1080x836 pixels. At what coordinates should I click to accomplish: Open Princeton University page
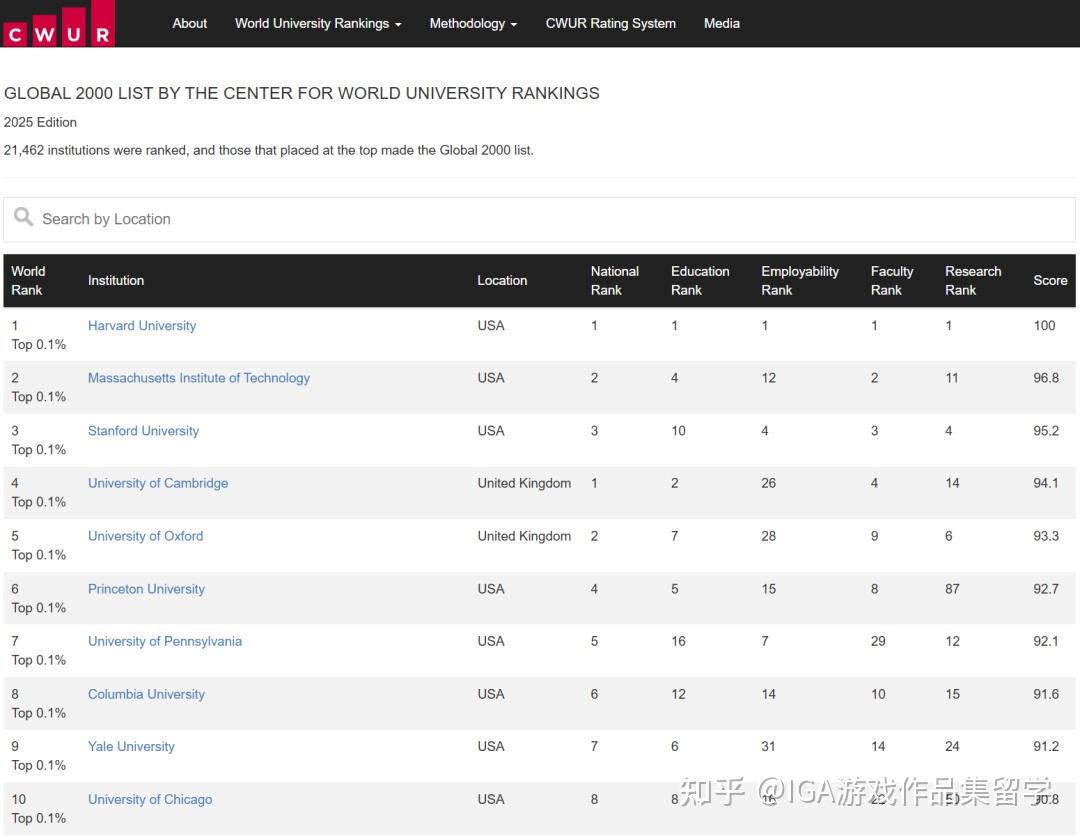[146, 589]
